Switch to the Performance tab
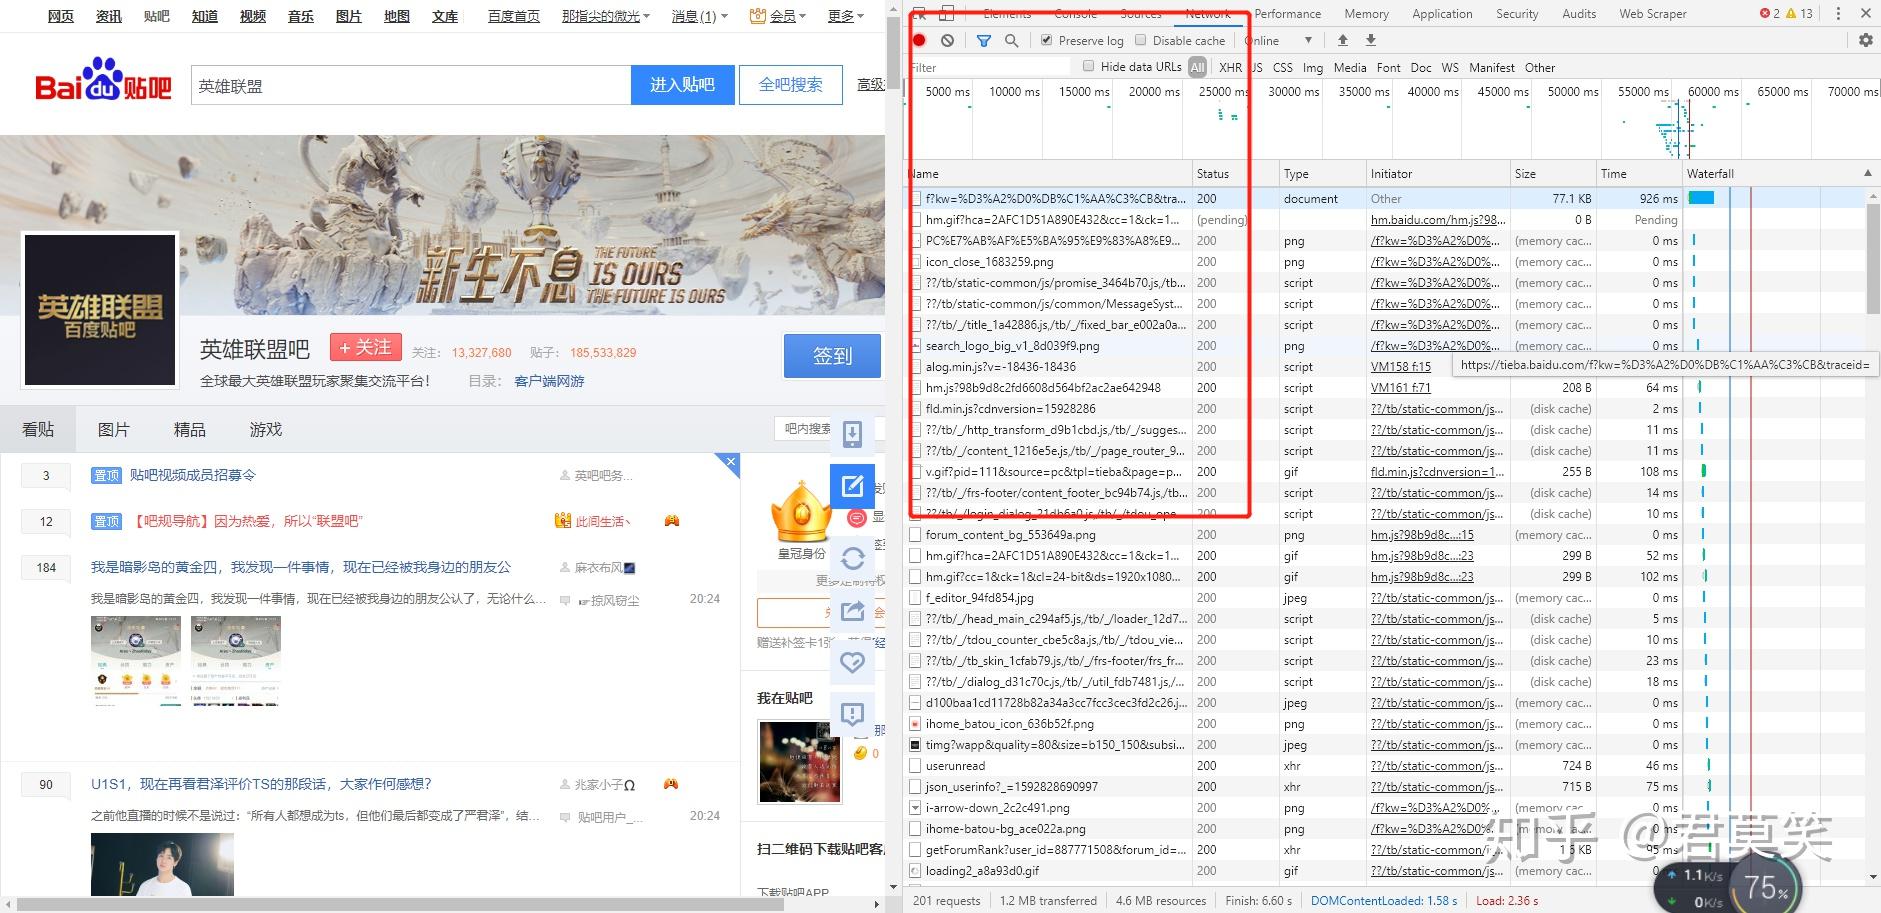The width and height of the screenshot is (1881, 913). (x=1287, y=14)
